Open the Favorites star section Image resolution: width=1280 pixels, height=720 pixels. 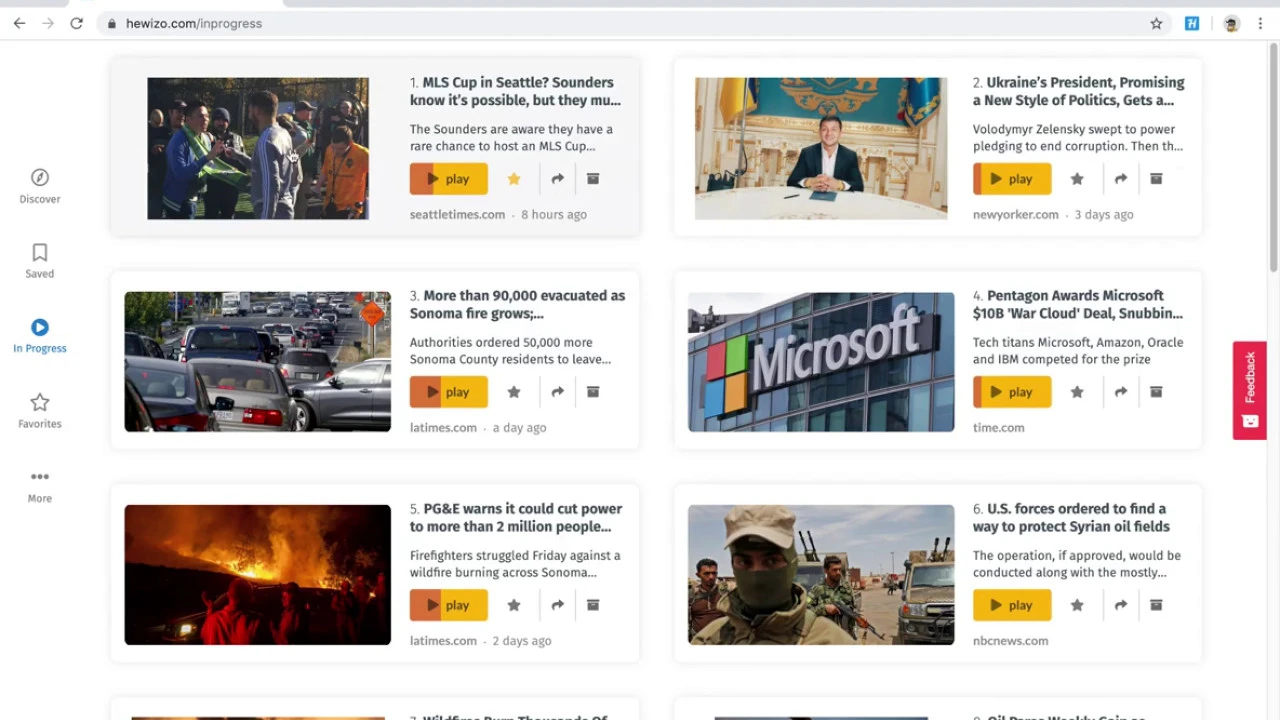click(40, 411)
